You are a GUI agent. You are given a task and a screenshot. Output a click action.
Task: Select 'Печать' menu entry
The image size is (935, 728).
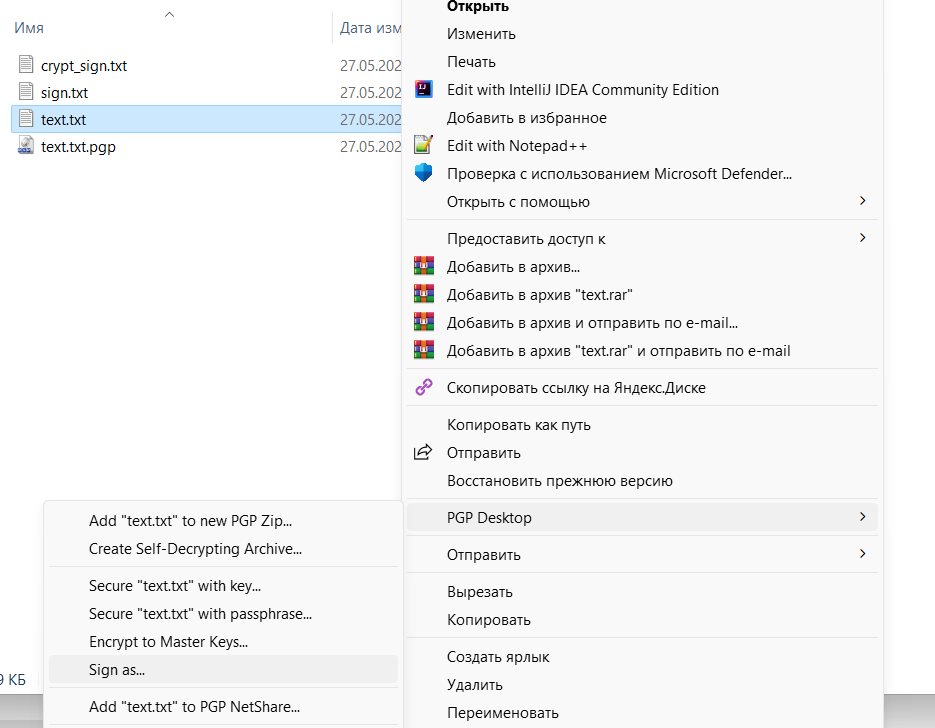click(642, 62)
